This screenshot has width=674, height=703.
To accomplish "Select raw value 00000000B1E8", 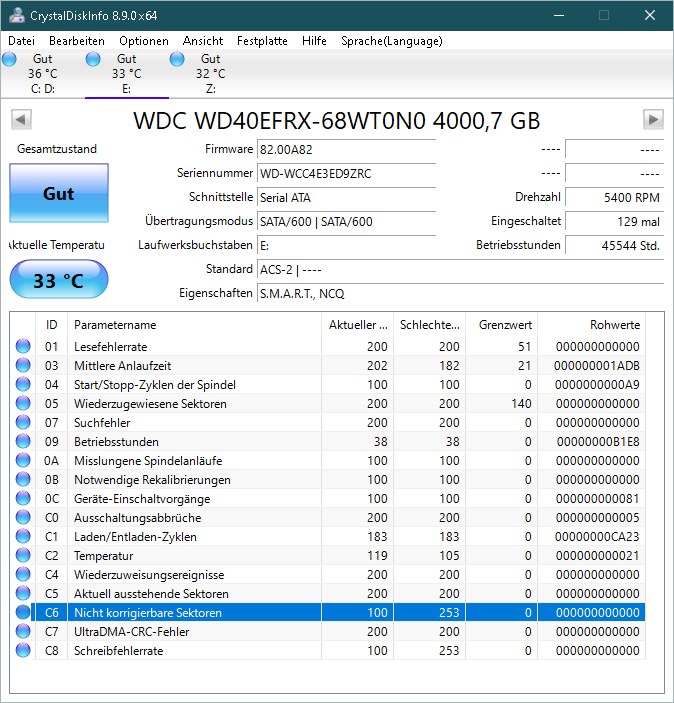I will 598,442.
